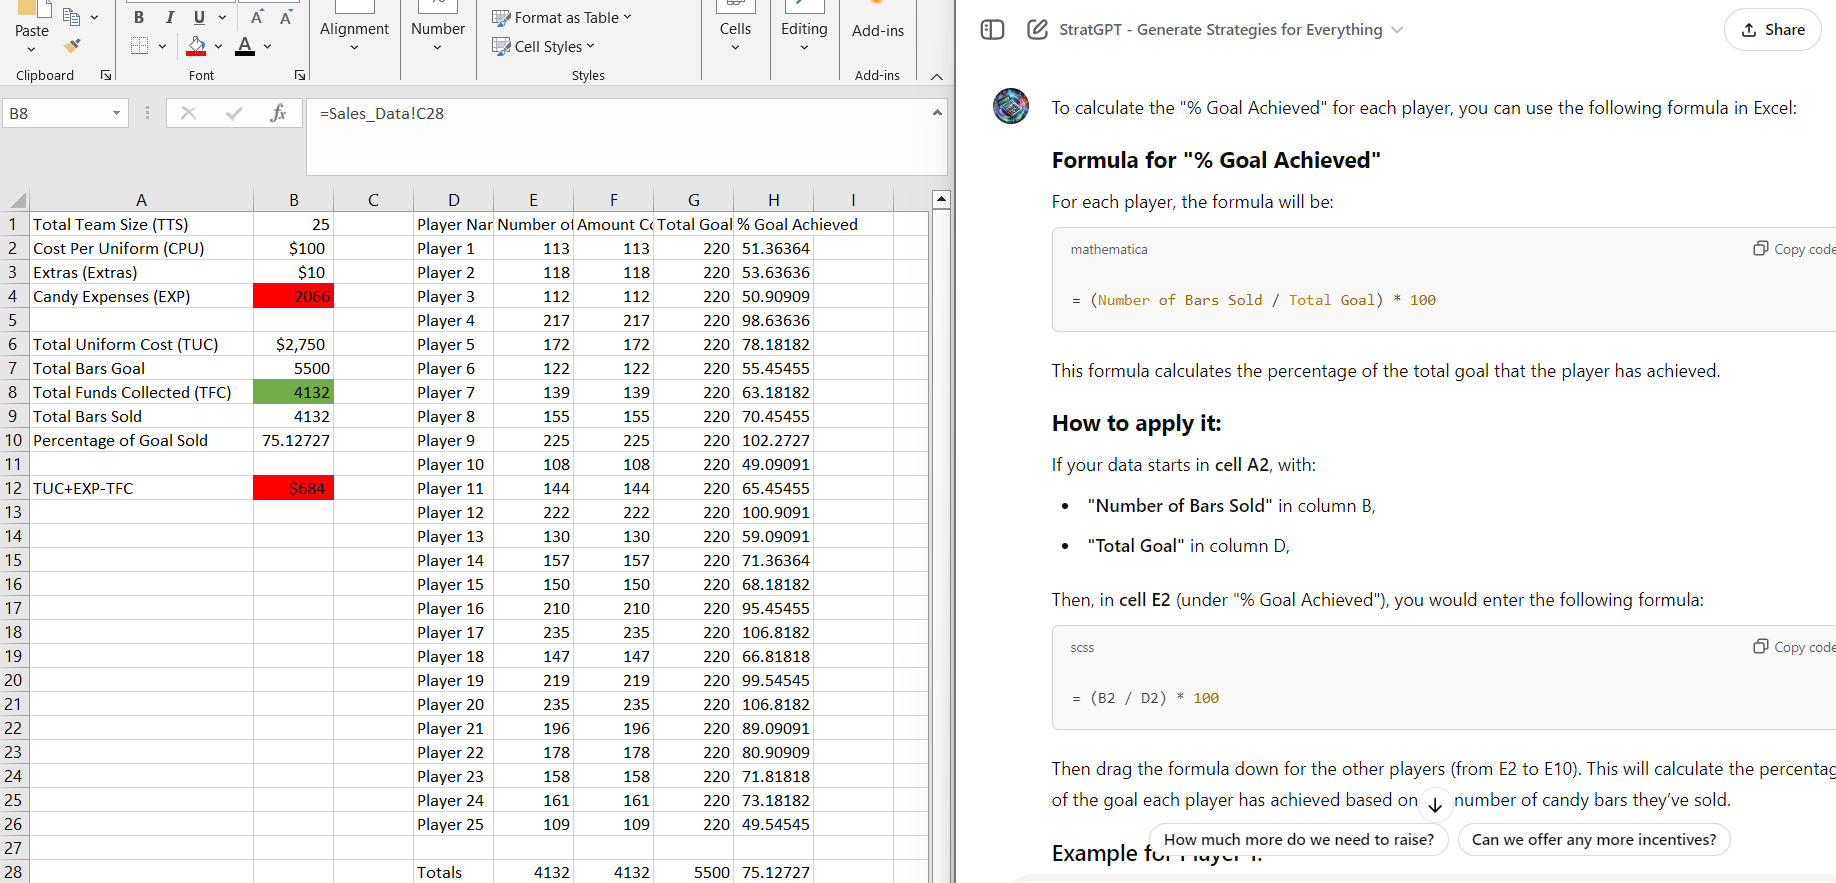Click 'Can we offer any more incentives?' suggestion
This screenshot has width=1836, height=883.
coord(1594,840)
